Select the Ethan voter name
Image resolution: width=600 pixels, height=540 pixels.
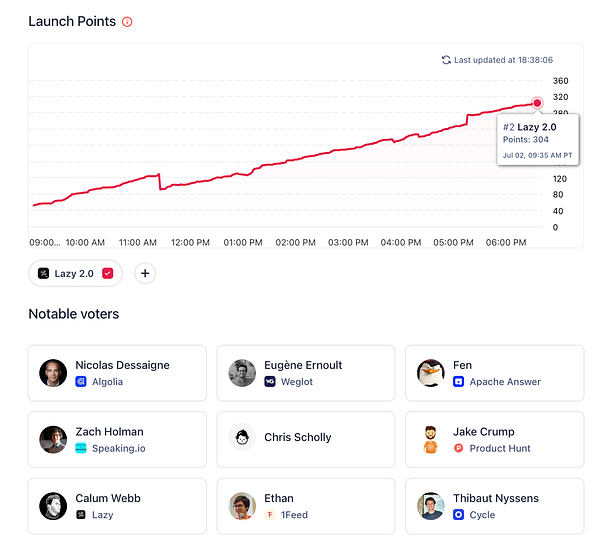click(279, 498)
